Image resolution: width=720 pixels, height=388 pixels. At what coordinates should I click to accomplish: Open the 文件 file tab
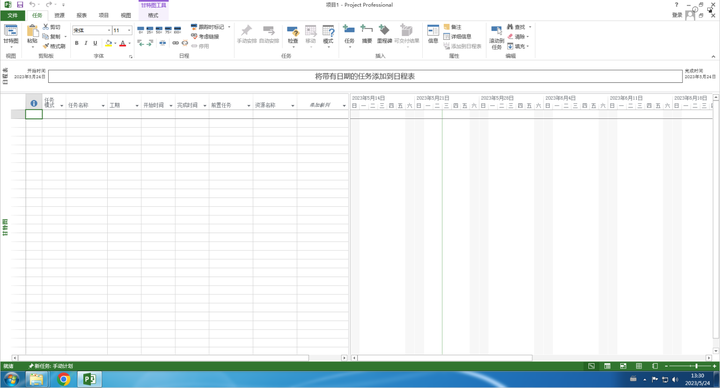pos(12,15)
